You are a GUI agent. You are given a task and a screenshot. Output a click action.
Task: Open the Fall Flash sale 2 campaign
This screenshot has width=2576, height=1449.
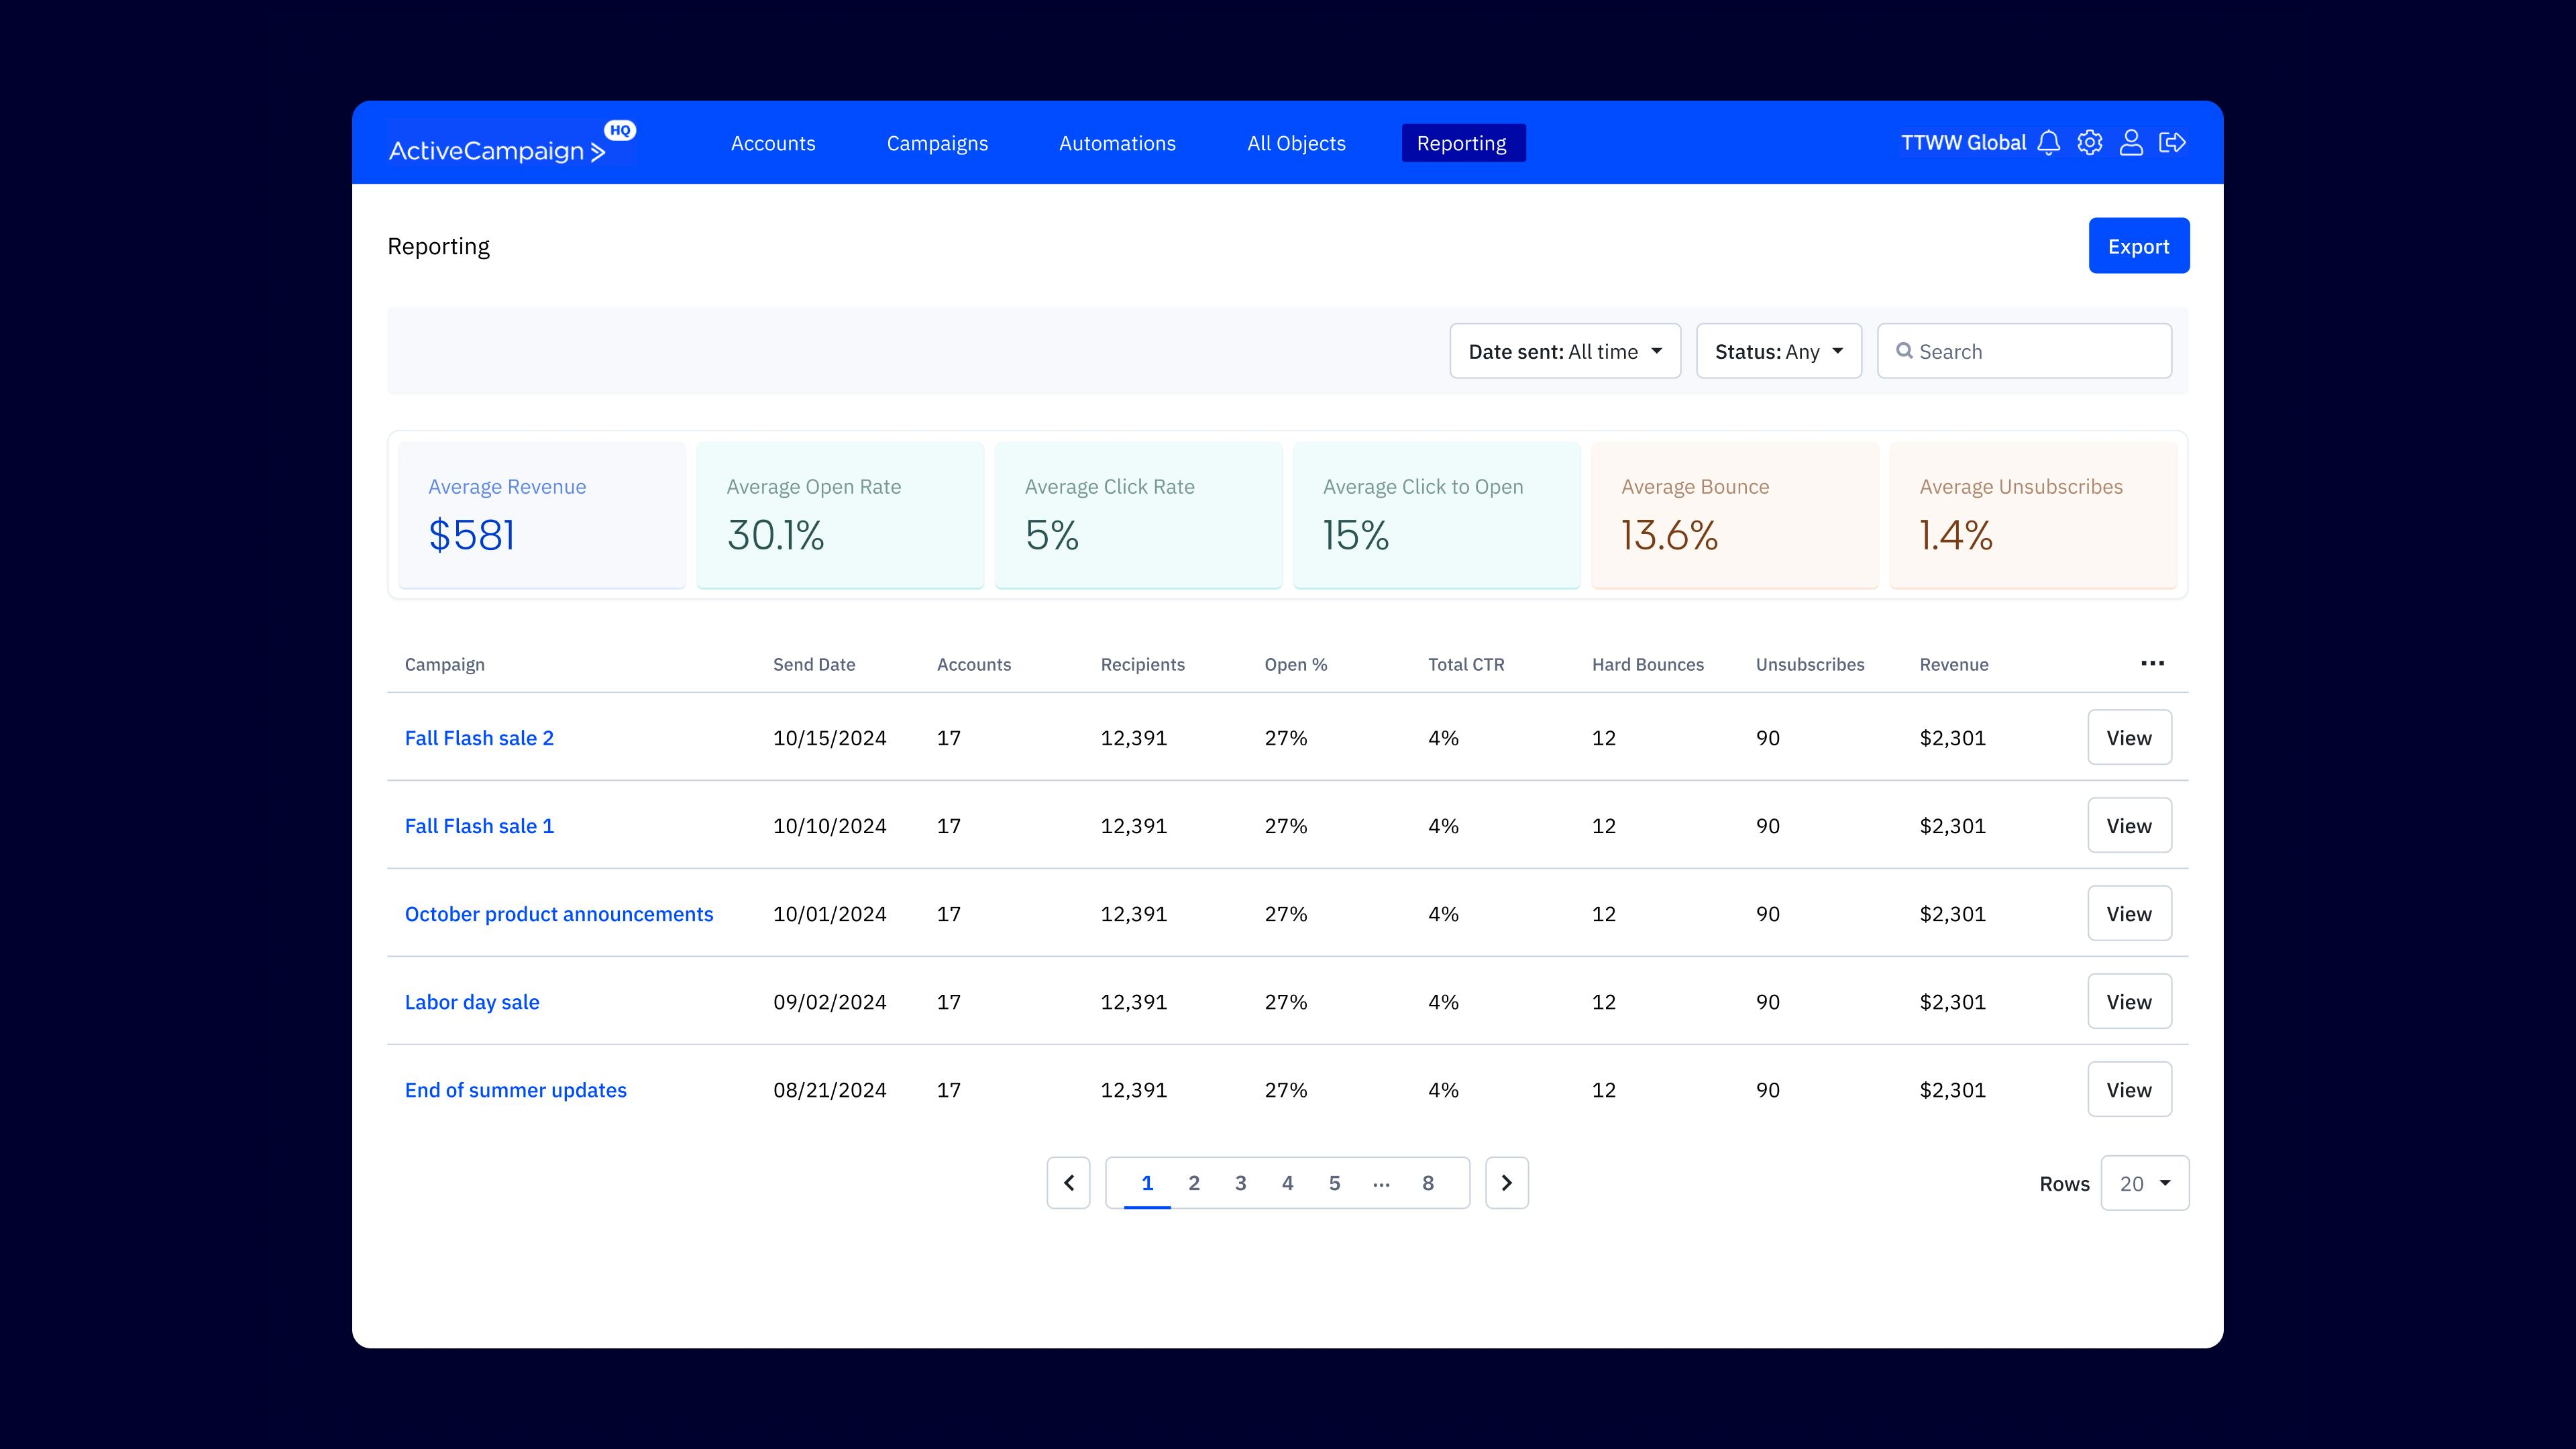[x=480, y=737]
